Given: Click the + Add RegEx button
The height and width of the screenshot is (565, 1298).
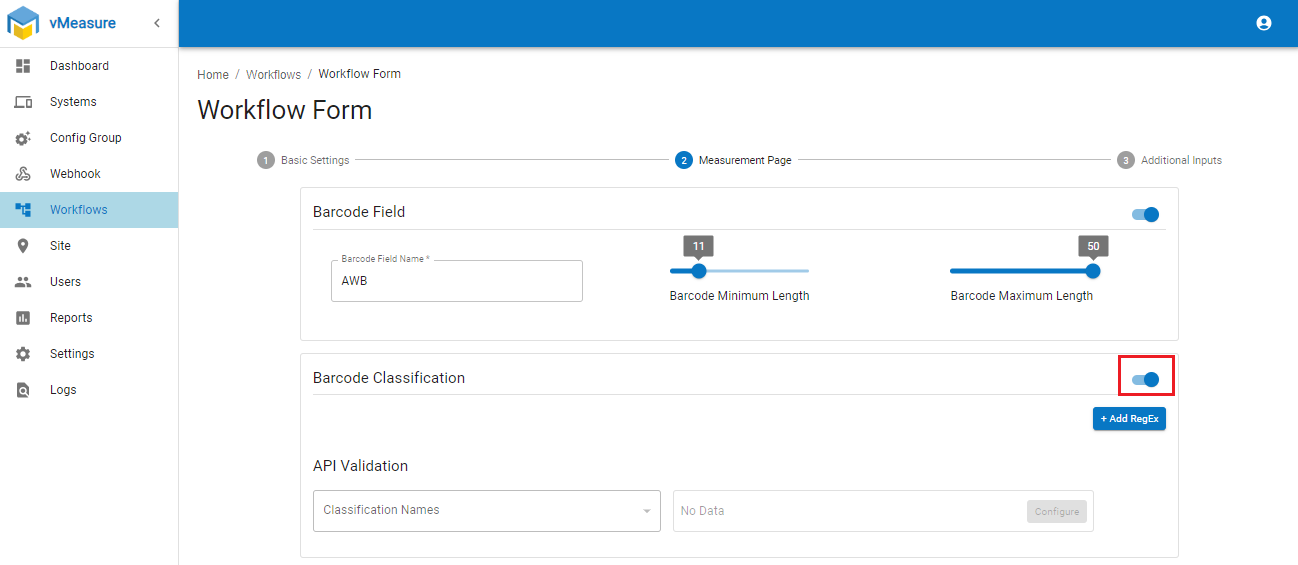Looking at the screenshot, I should click(x=1129, y=419).
